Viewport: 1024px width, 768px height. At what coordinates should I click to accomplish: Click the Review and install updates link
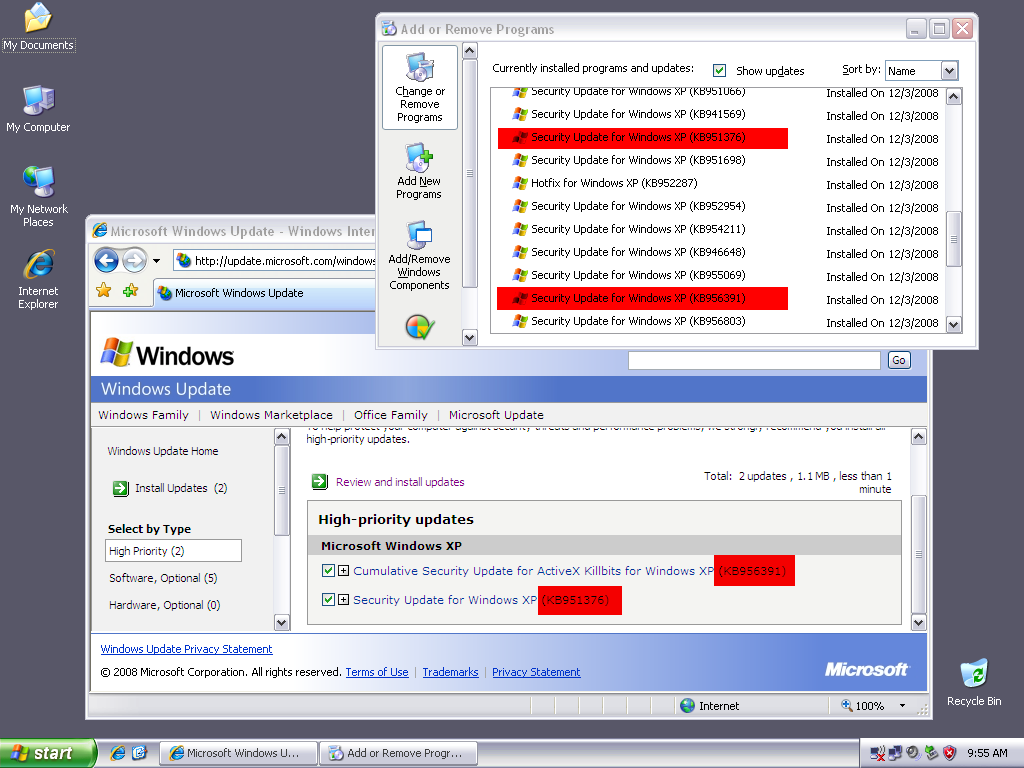tap(400, 482)
